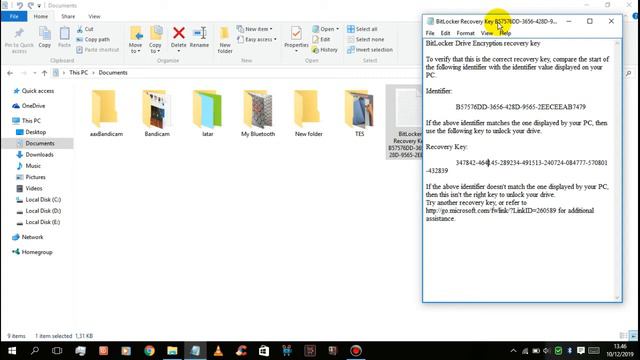Open taskbar Search
640x360 pixels.
click(35, 351)
